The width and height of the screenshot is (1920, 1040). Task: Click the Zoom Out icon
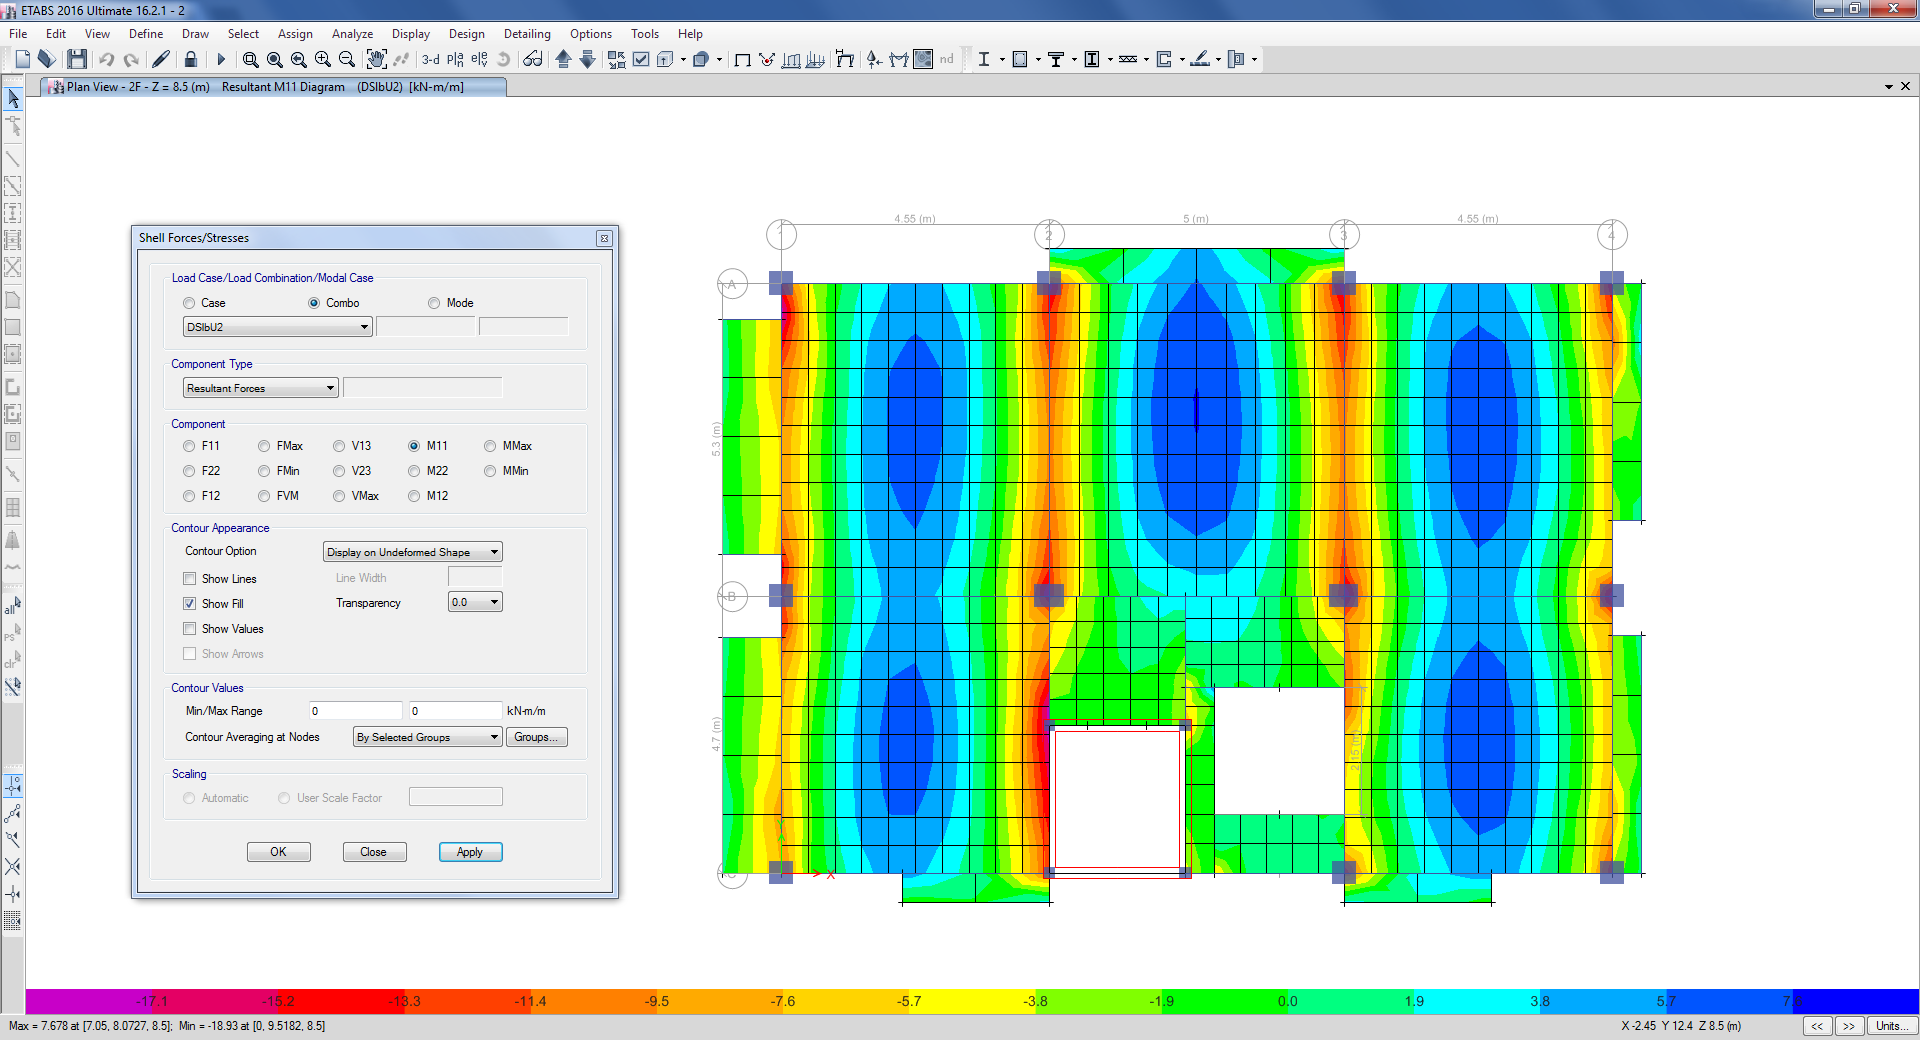click(x=346, y=59)
